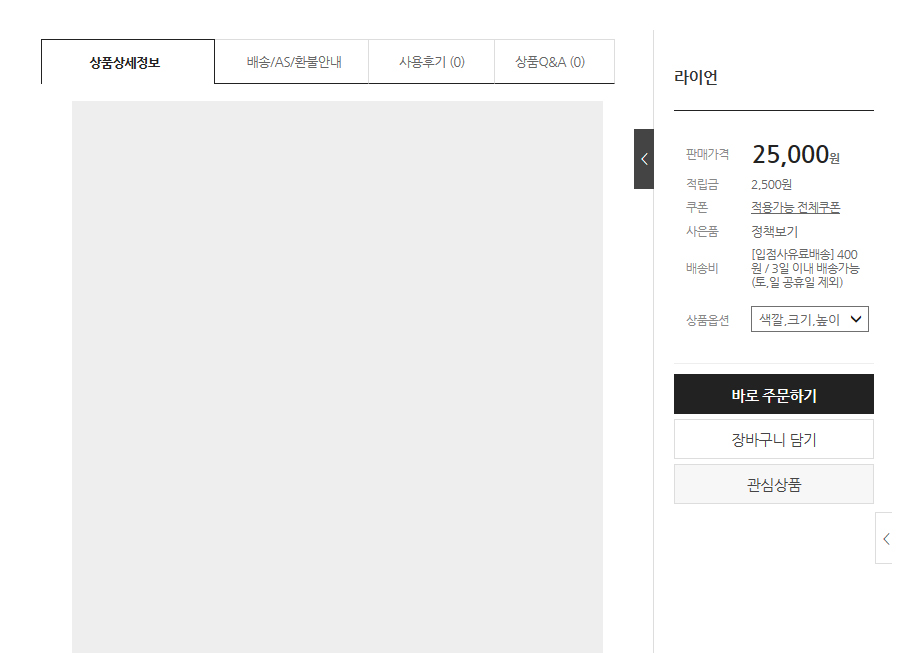Click the 사은품 label
This screenshot has height=653, width=922.
click(x=701, y=231)
